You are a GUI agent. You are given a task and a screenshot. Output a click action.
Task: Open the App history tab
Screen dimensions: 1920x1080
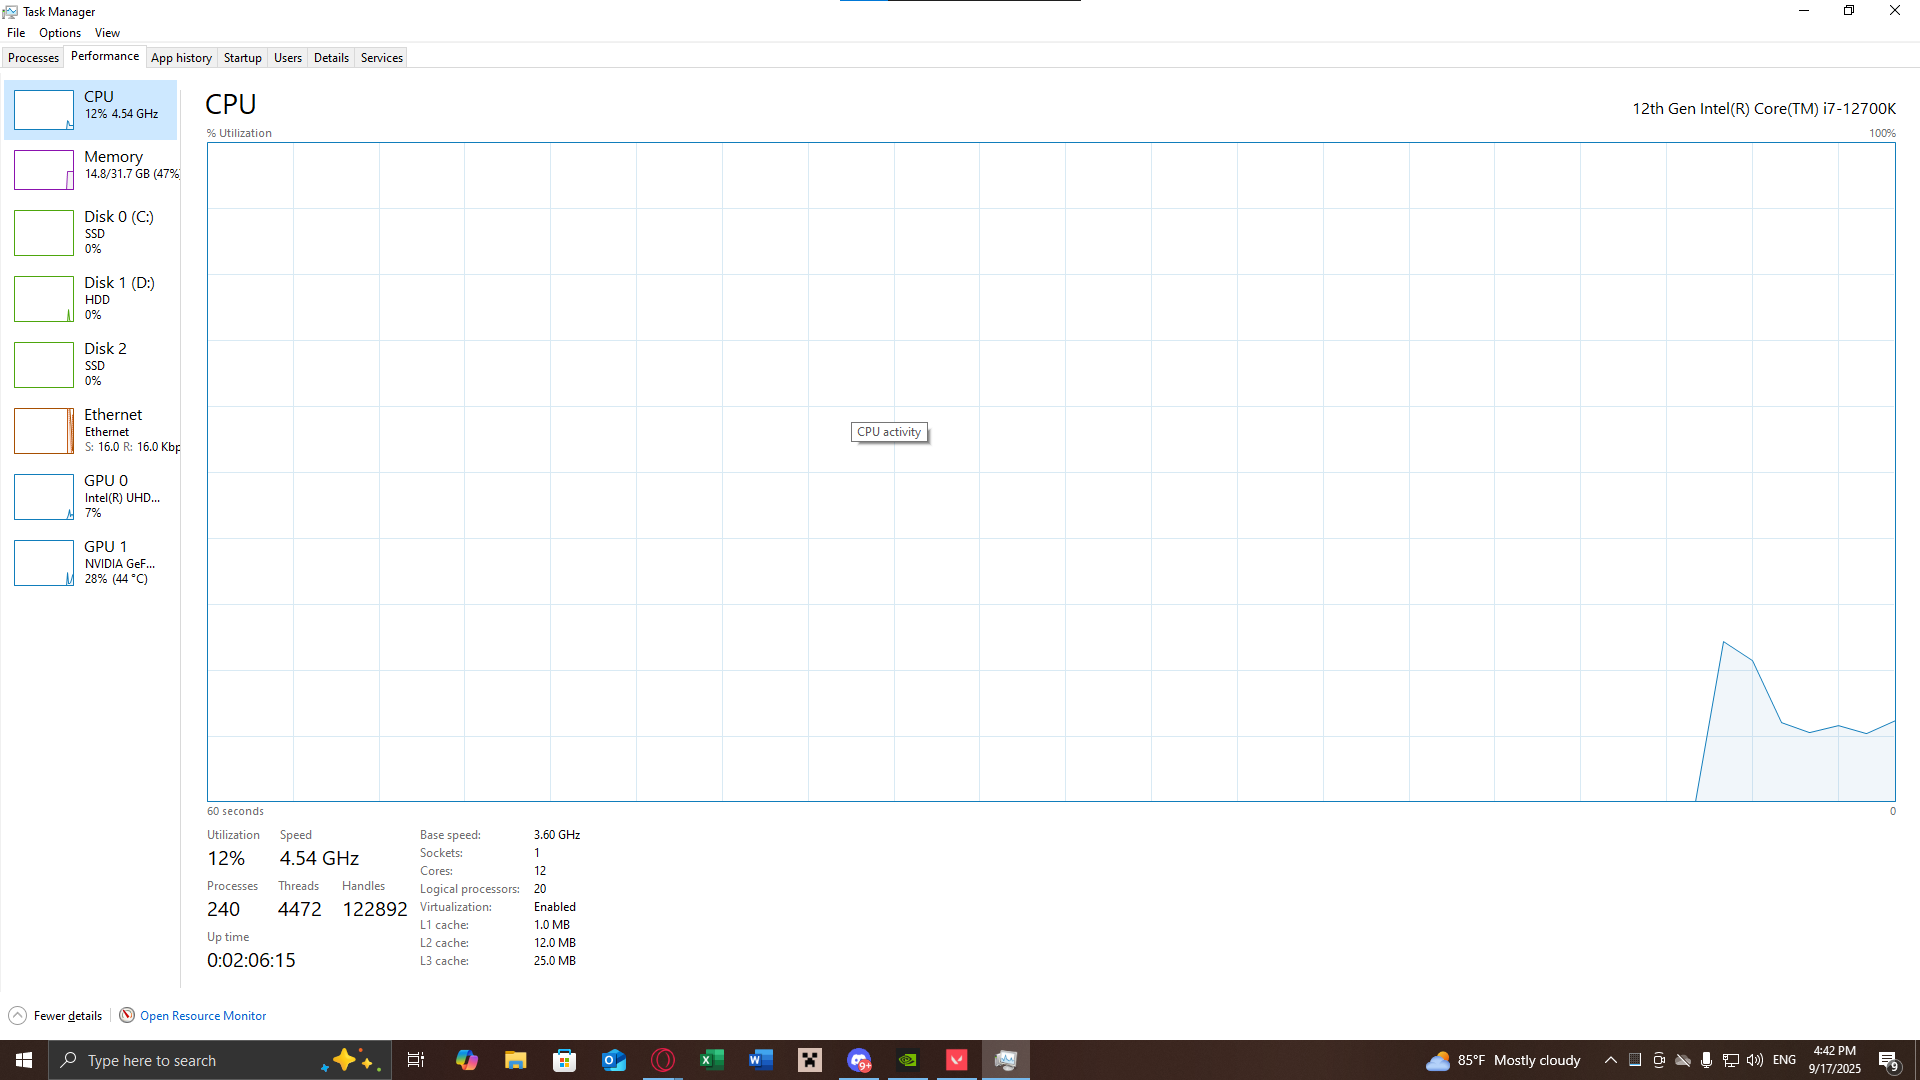[181, 58]
